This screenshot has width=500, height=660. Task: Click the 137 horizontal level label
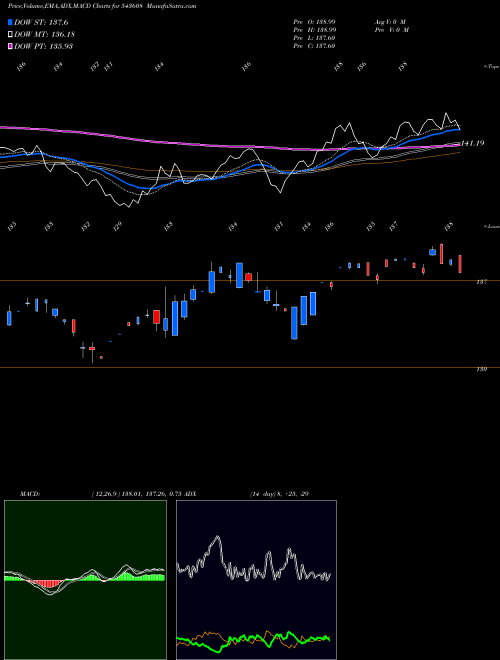click(x=482, y=282)
